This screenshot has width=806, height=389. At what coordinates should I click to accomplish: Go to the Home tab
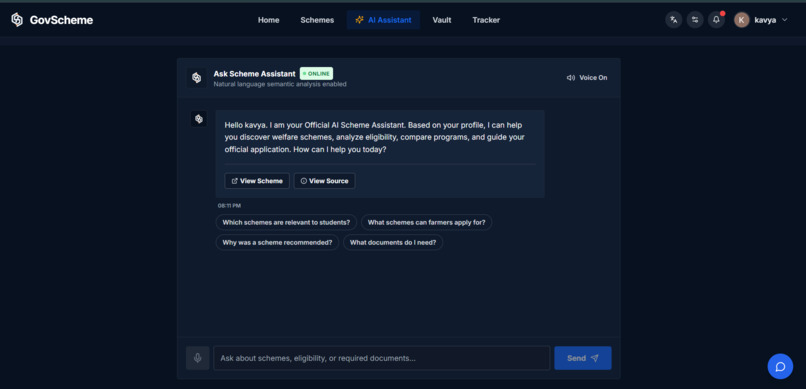pyautogui.click(x=268, y=20)
